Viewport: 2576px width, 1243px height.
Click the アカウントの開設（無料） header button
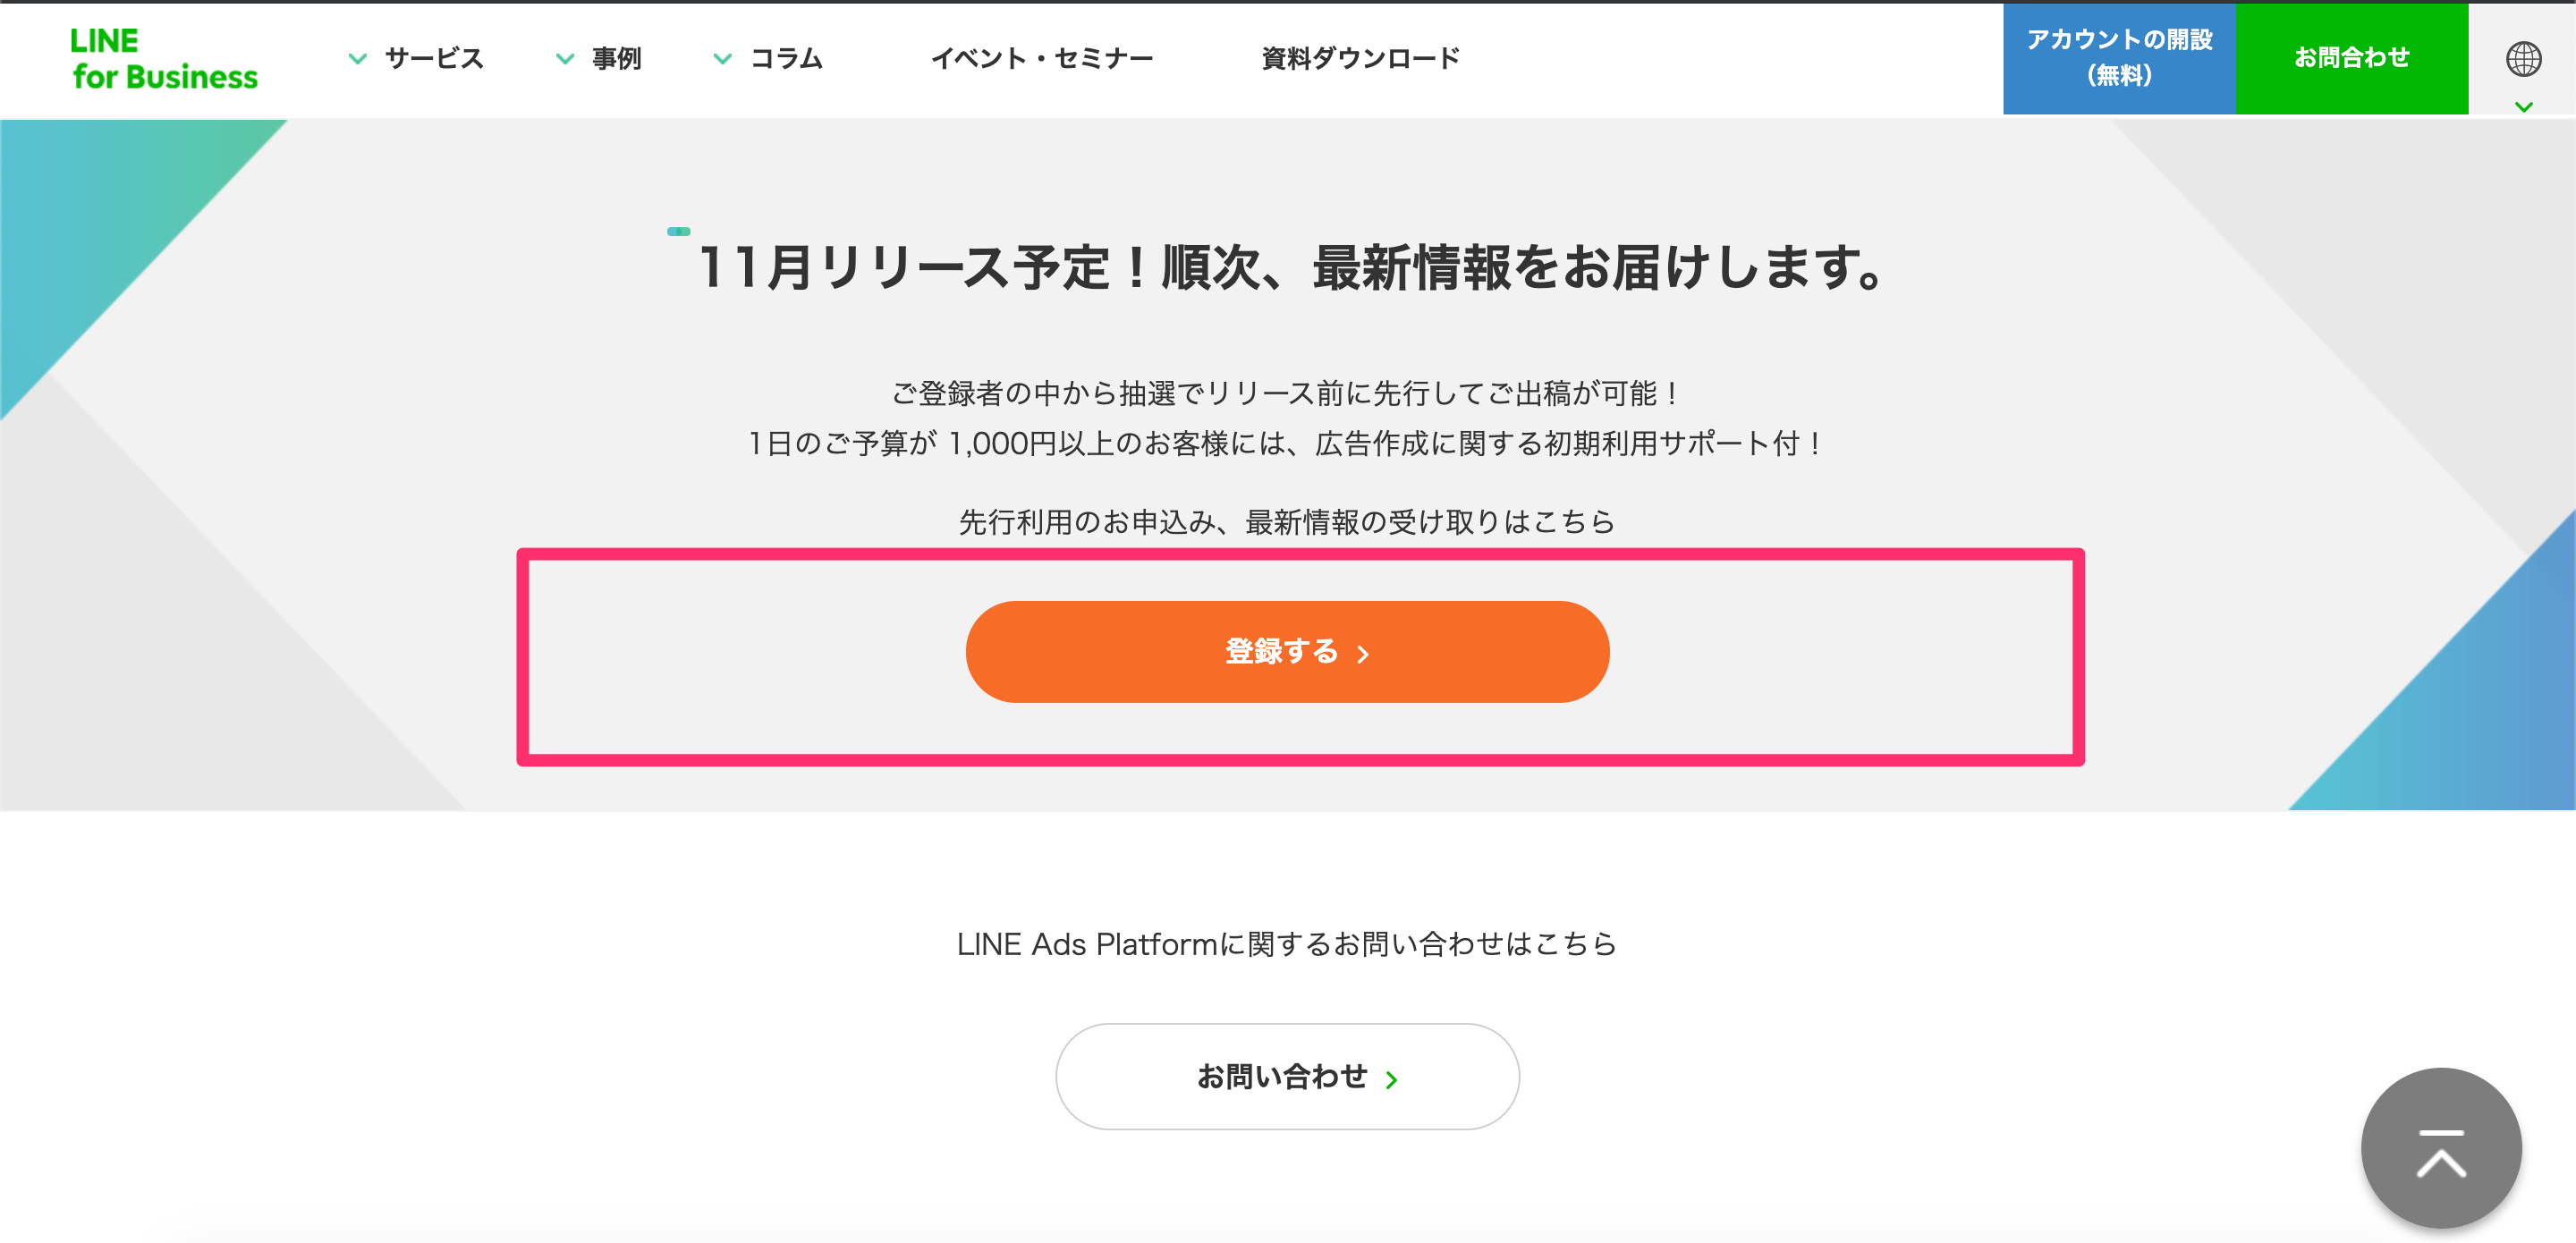[x=2118, y=58]
